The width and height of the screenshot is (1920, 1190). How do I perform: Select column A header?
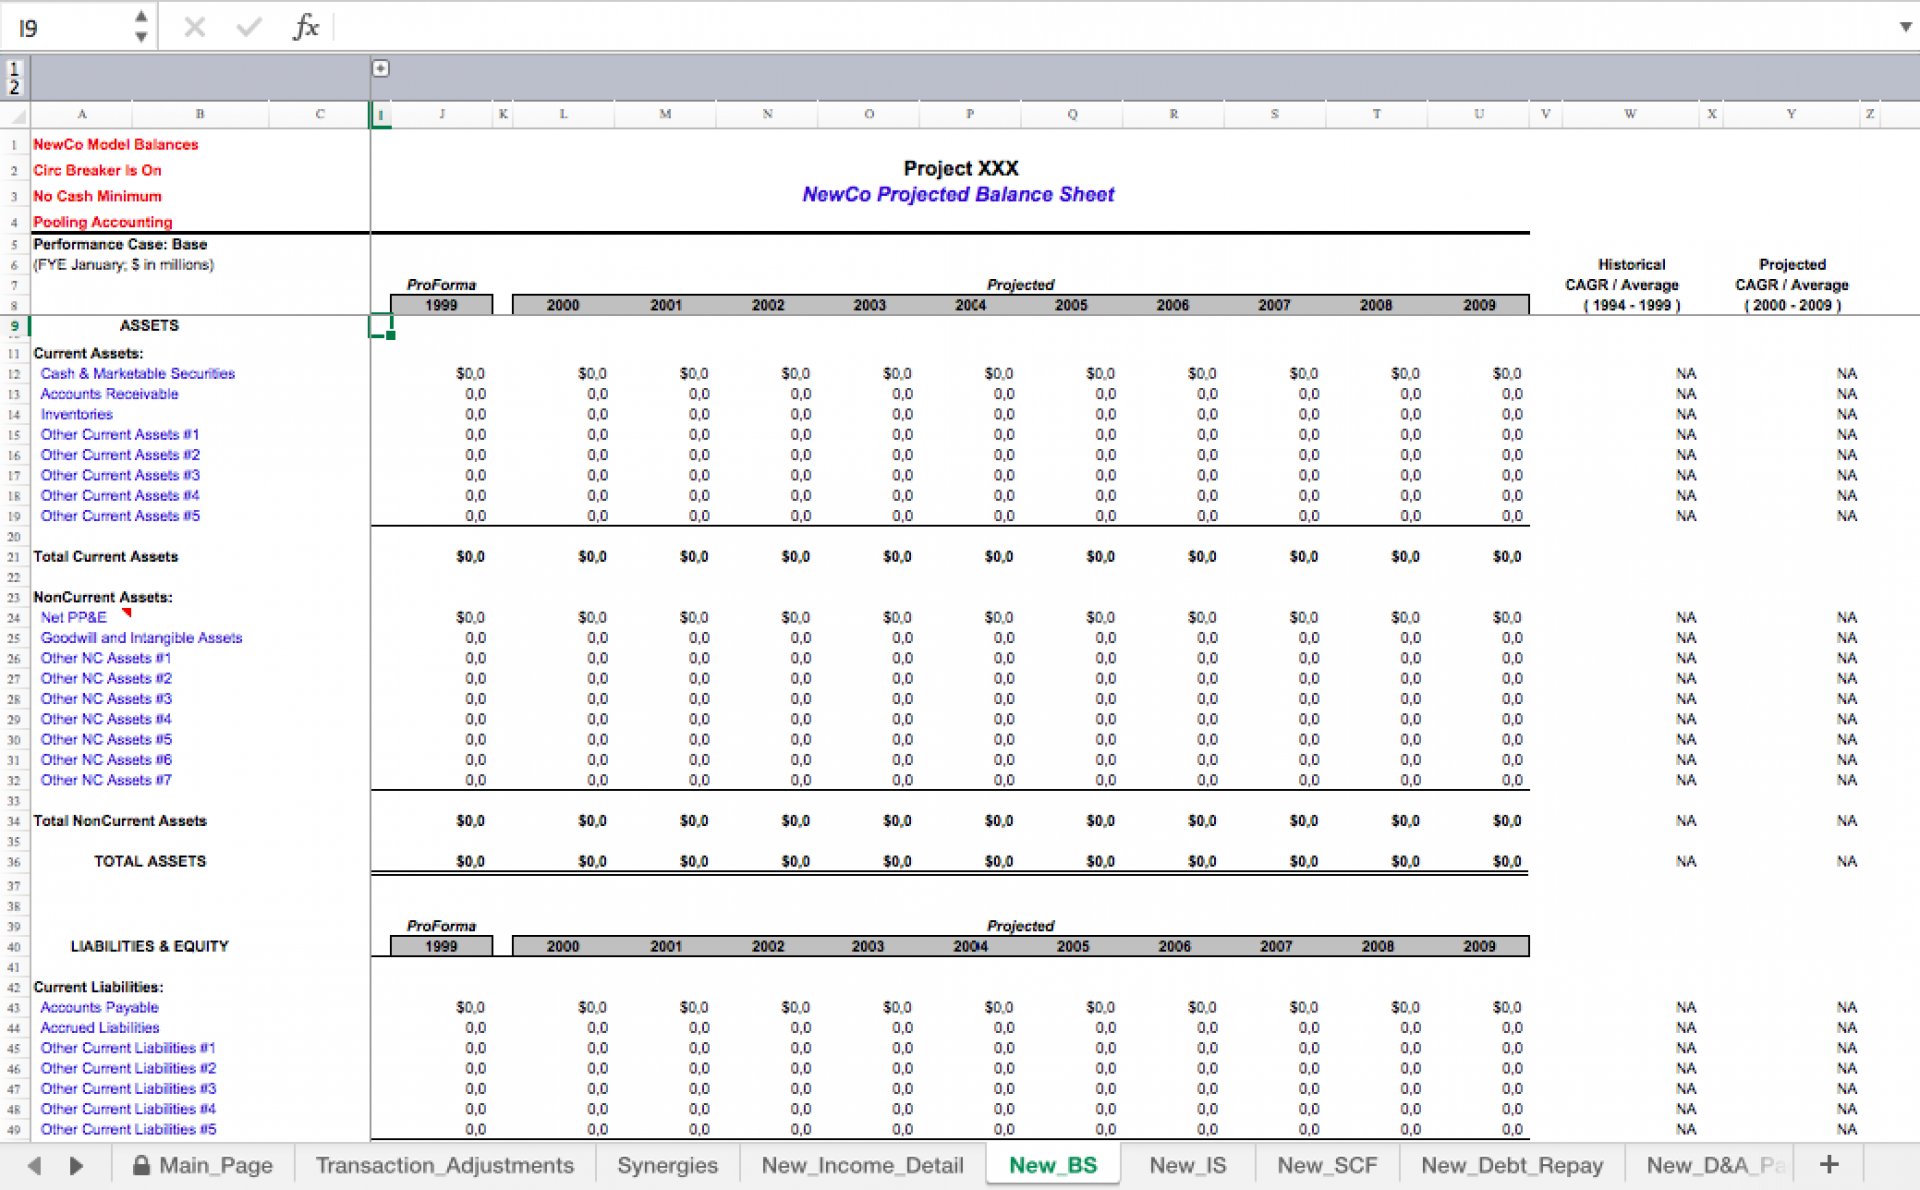pos(82,114)
